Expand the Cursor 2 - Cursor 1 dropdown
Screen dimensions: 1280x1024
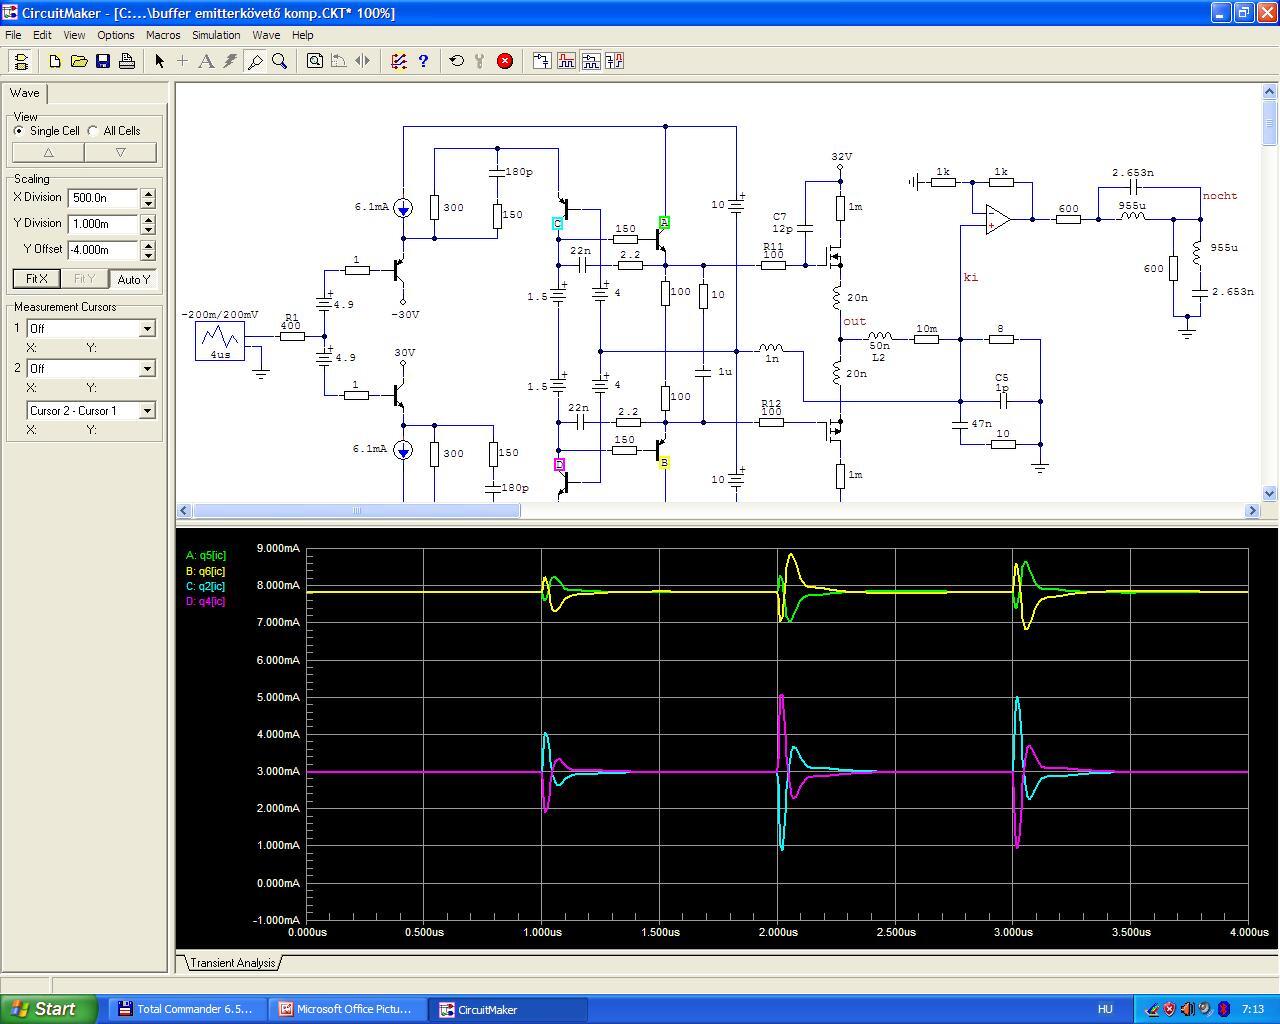pyautogui.click(x=147, y=411)
